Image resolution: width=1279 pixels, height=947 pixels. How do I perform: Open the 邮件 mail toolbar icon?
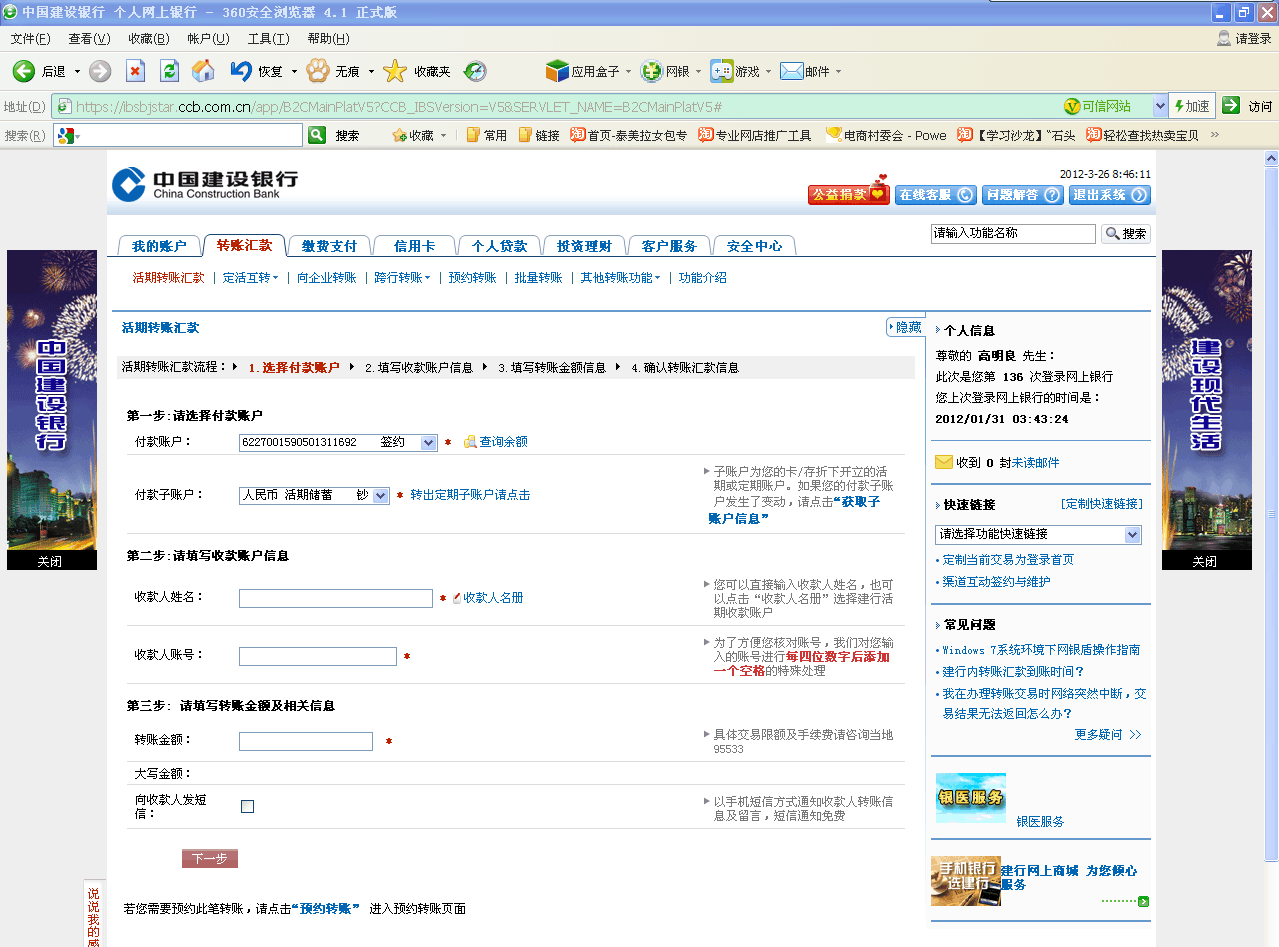pos(792,71)
